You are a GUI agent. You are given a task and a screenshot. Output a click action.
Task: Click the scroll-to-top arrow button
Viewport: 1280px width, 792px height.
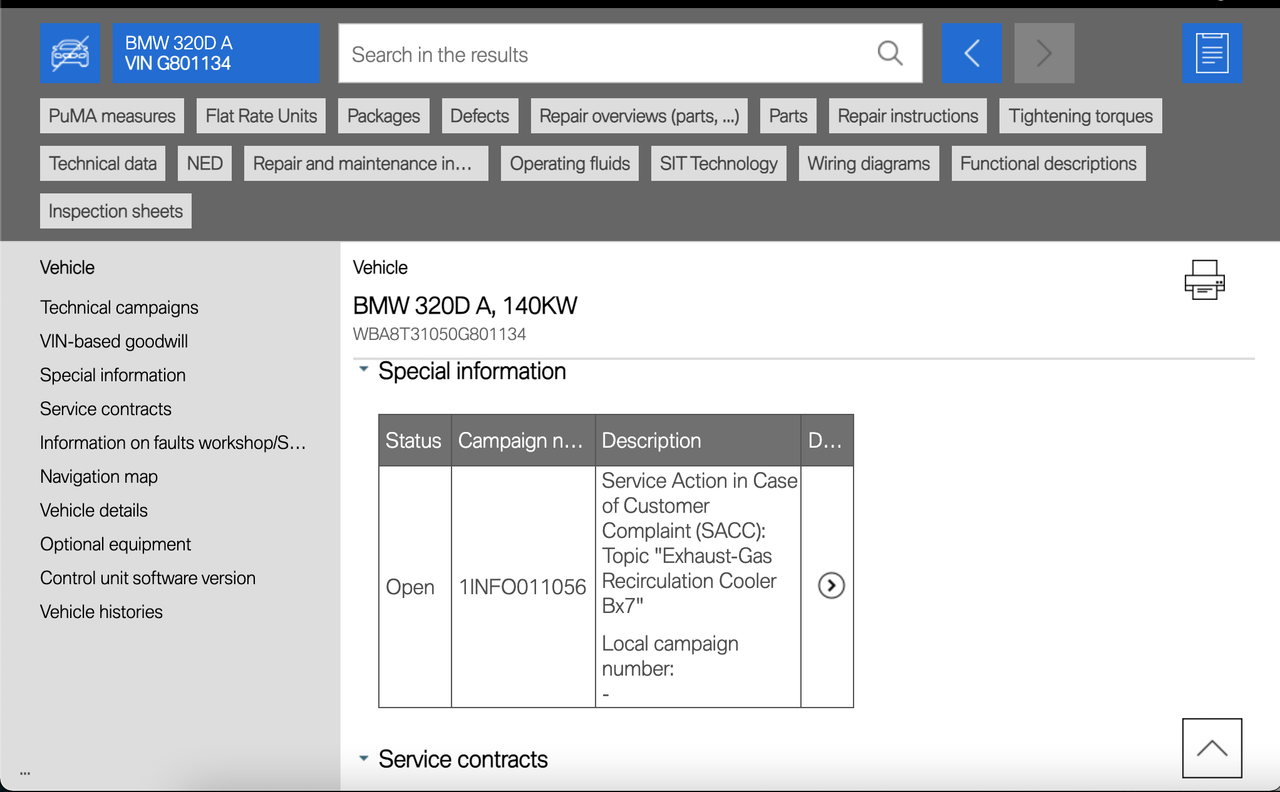point(1212,748)
